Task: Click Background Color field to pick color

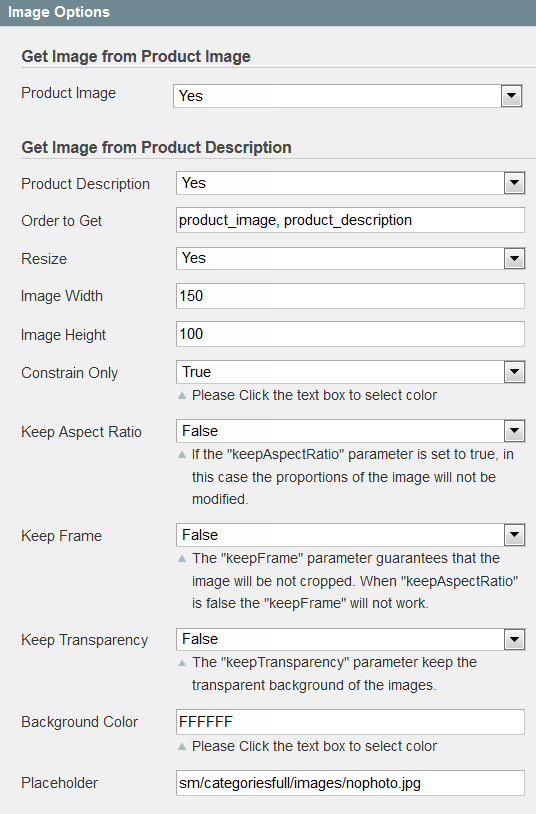Action: click(351, 722)
